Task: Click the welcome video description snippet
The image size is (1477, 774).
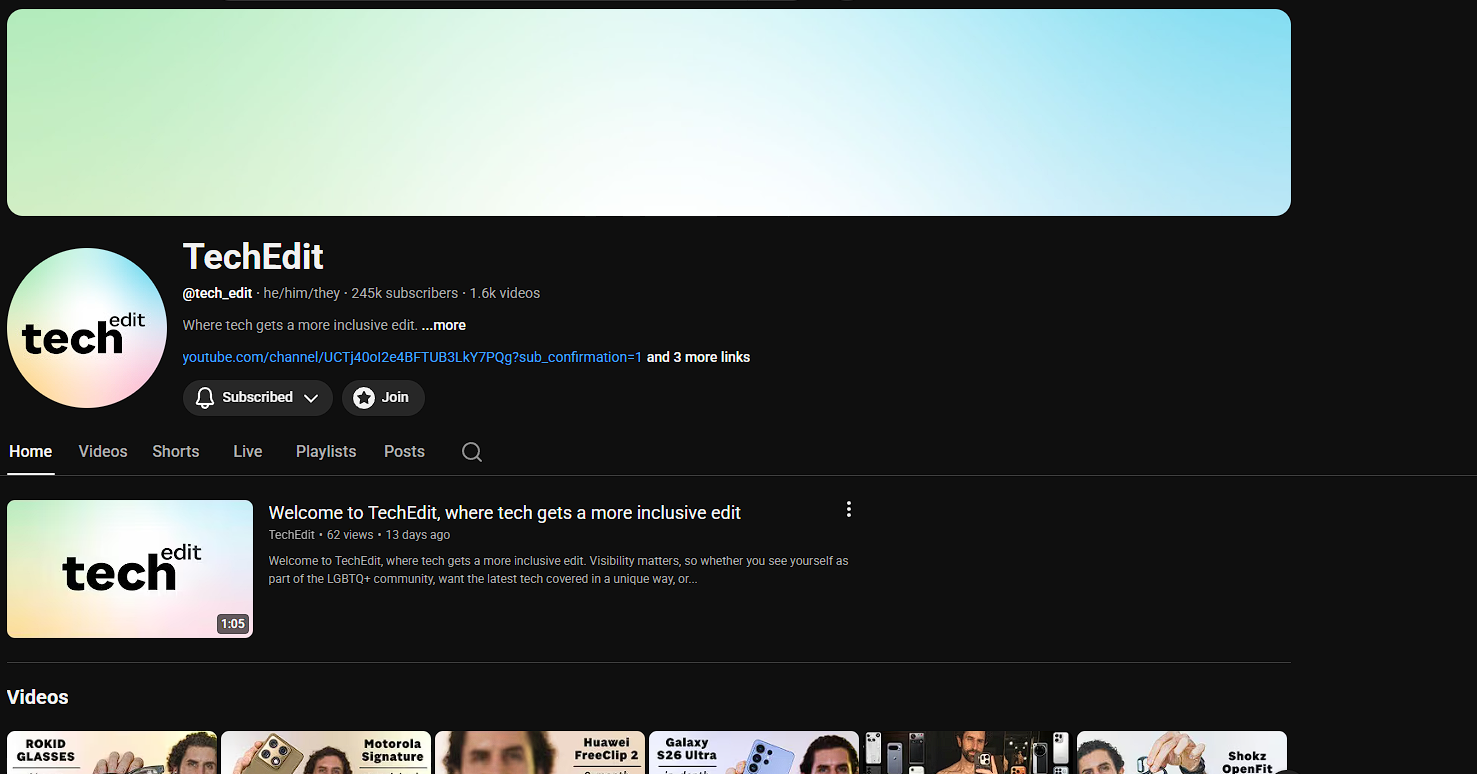Action: click(558, 570)
